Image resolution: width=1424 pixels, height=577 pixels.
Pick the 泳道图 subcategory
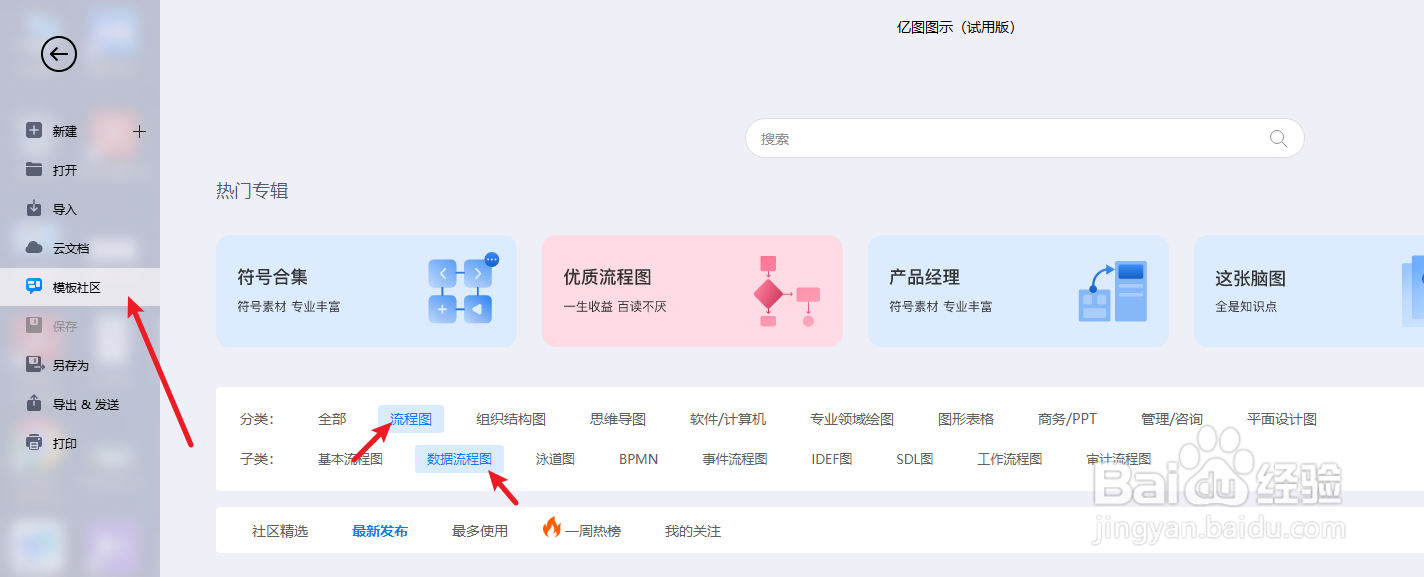(x=555, y=459)
